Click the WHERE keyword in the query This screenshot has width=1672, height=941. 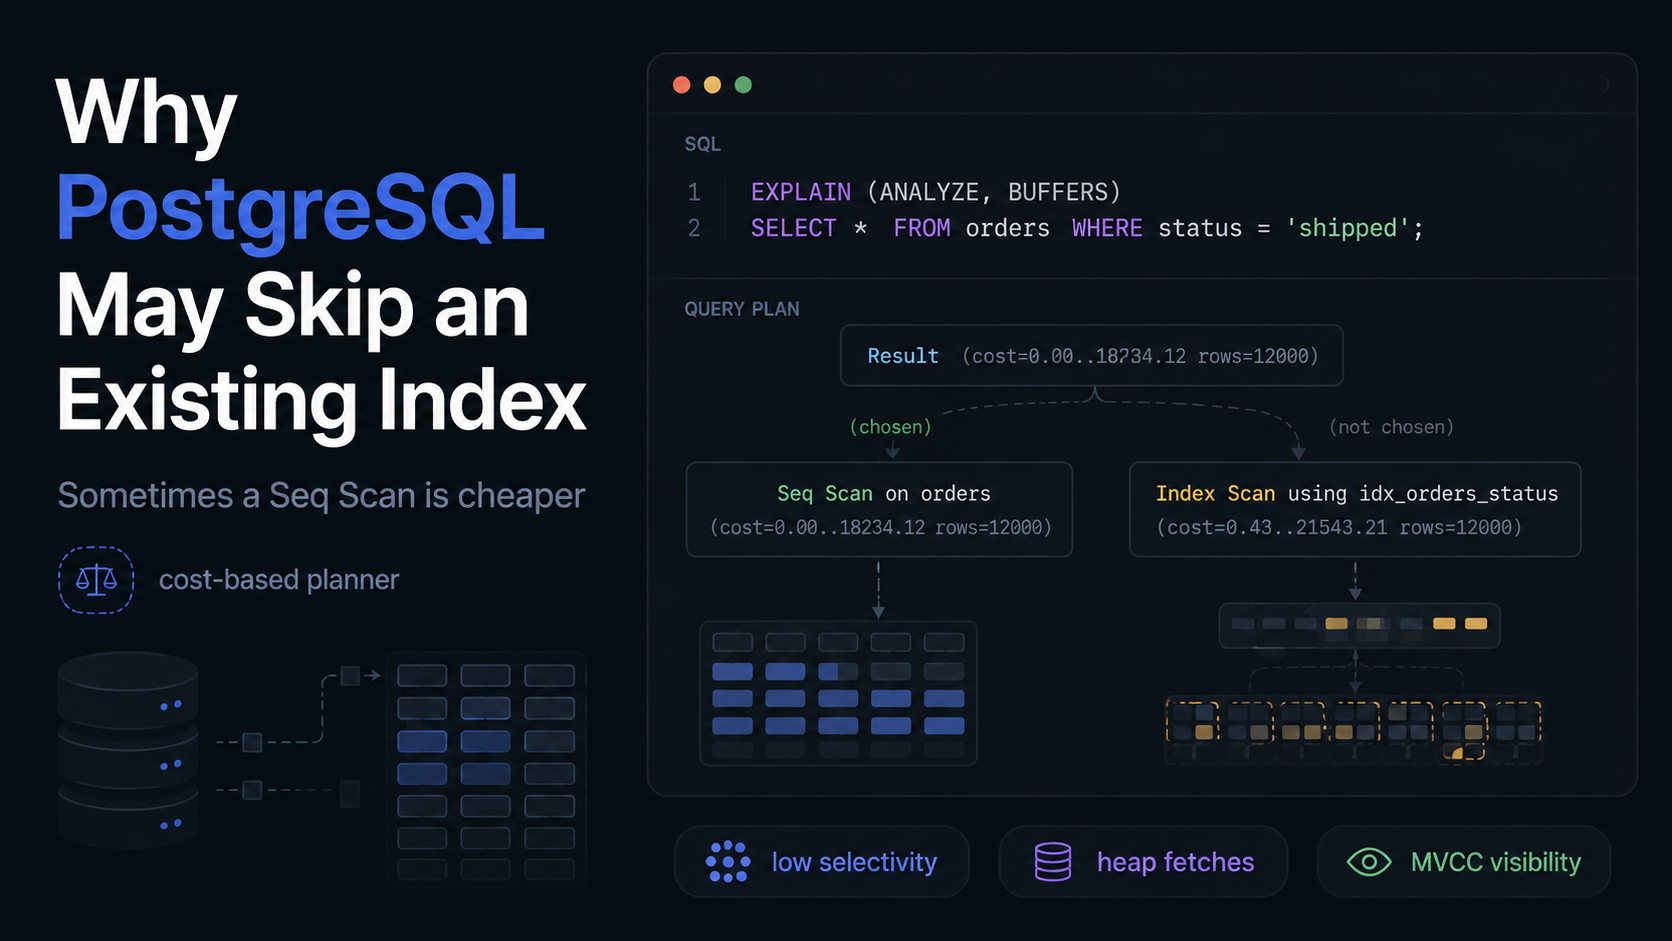click(x=1106, y=228)
